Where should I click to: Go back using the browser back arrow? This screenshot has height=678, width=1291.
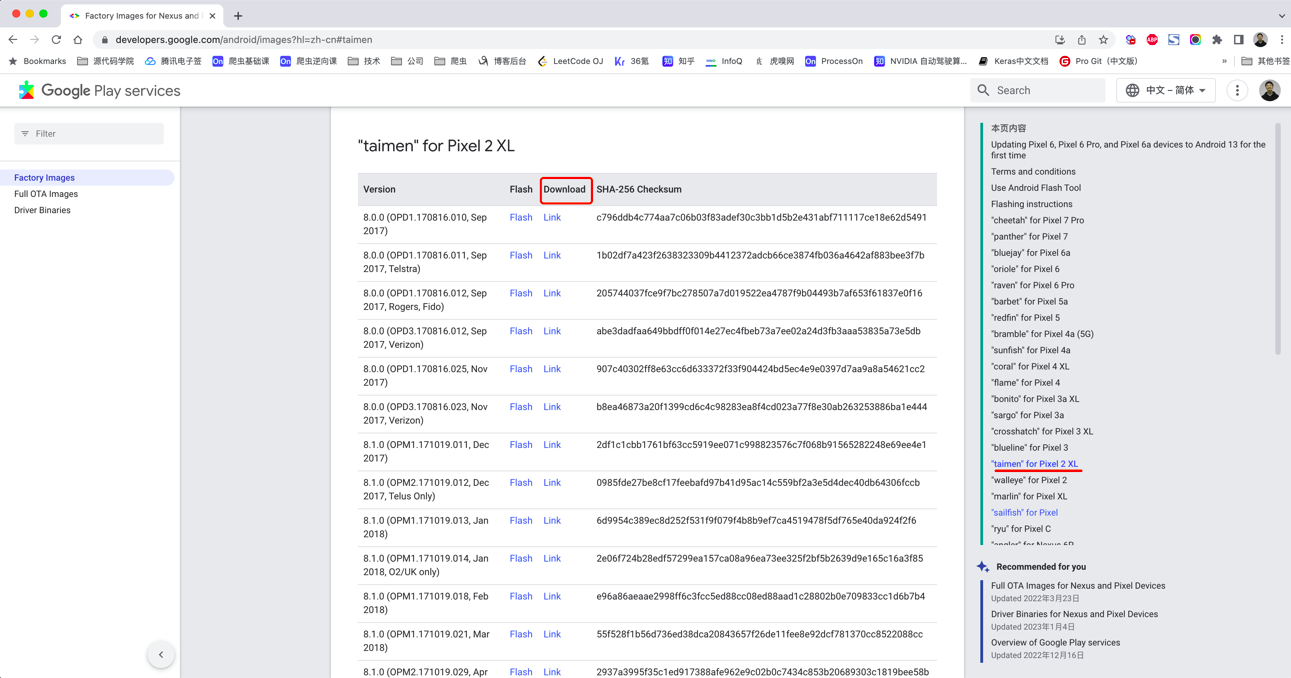click(13, 40)
